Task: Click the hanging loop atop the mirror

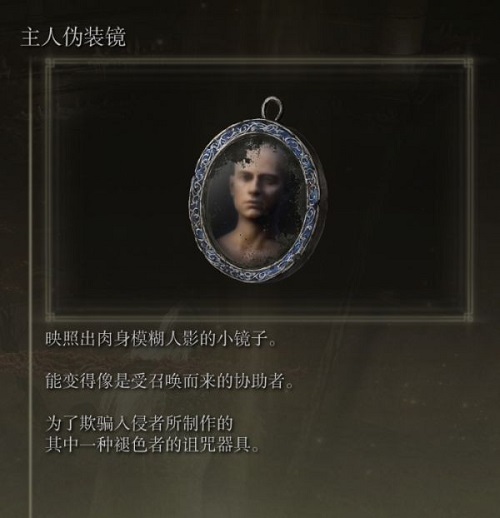Action: click(272, 108)
